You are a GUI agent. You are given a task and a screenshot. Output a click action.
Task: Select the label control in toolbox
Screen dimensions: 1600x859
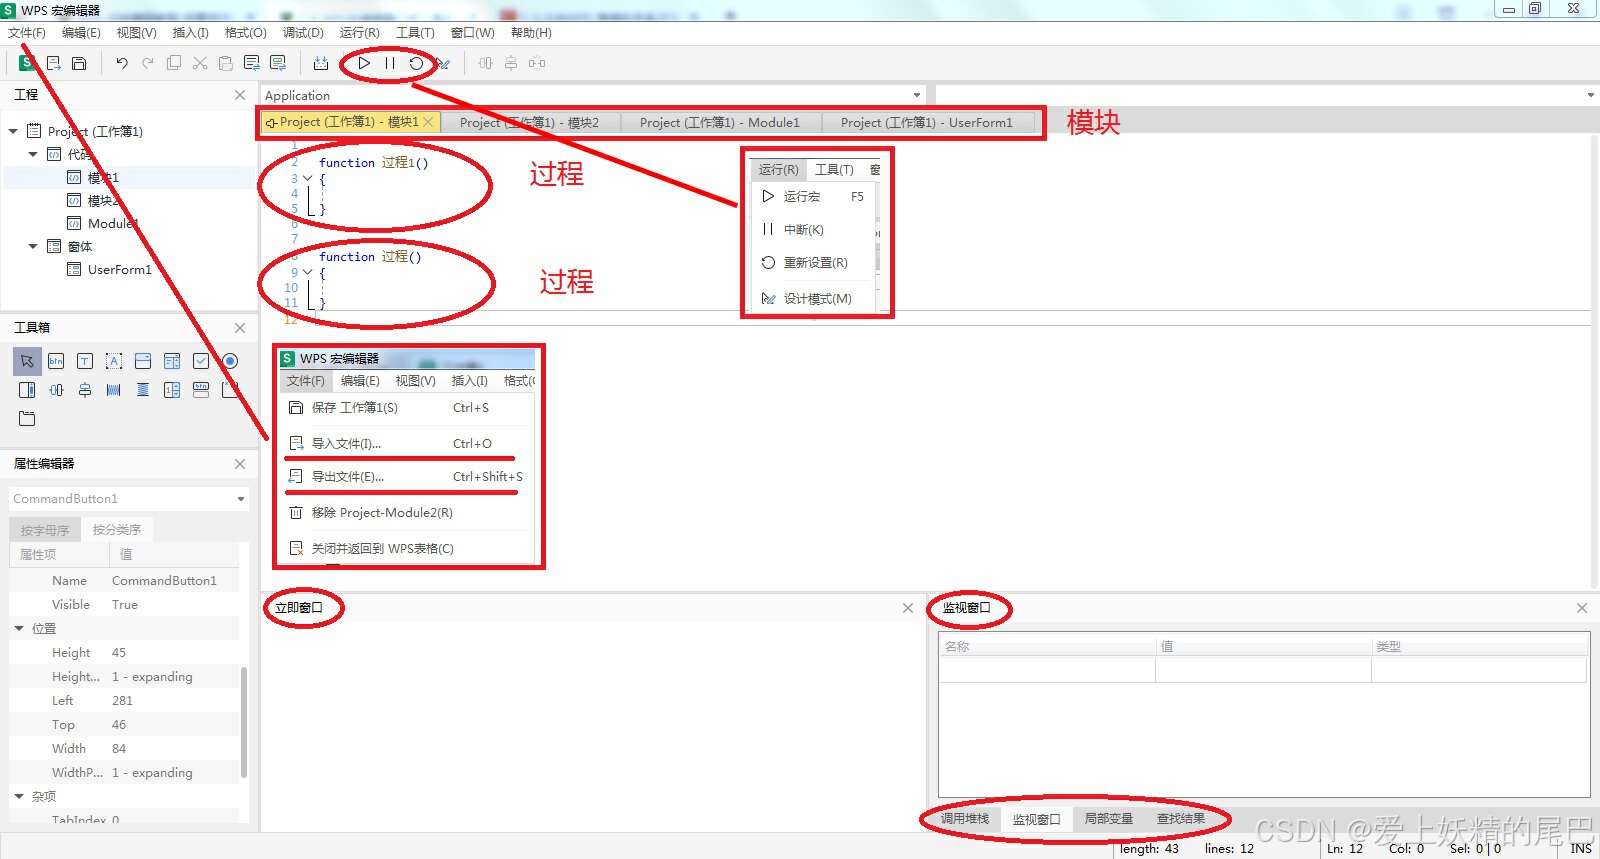pos(114,361)
